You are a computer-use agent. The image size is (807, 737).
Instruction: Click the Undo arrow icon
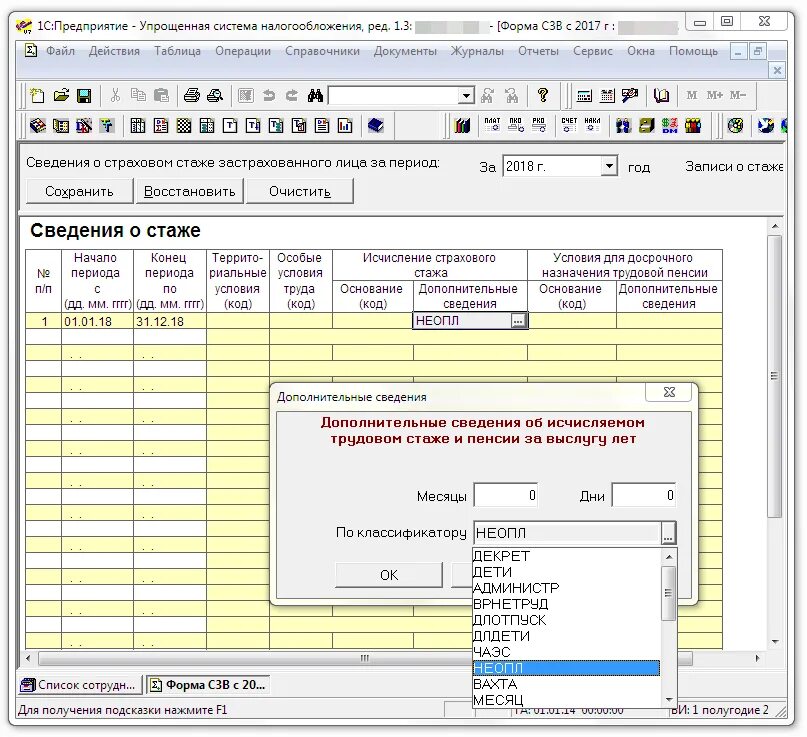coord(269,96)
